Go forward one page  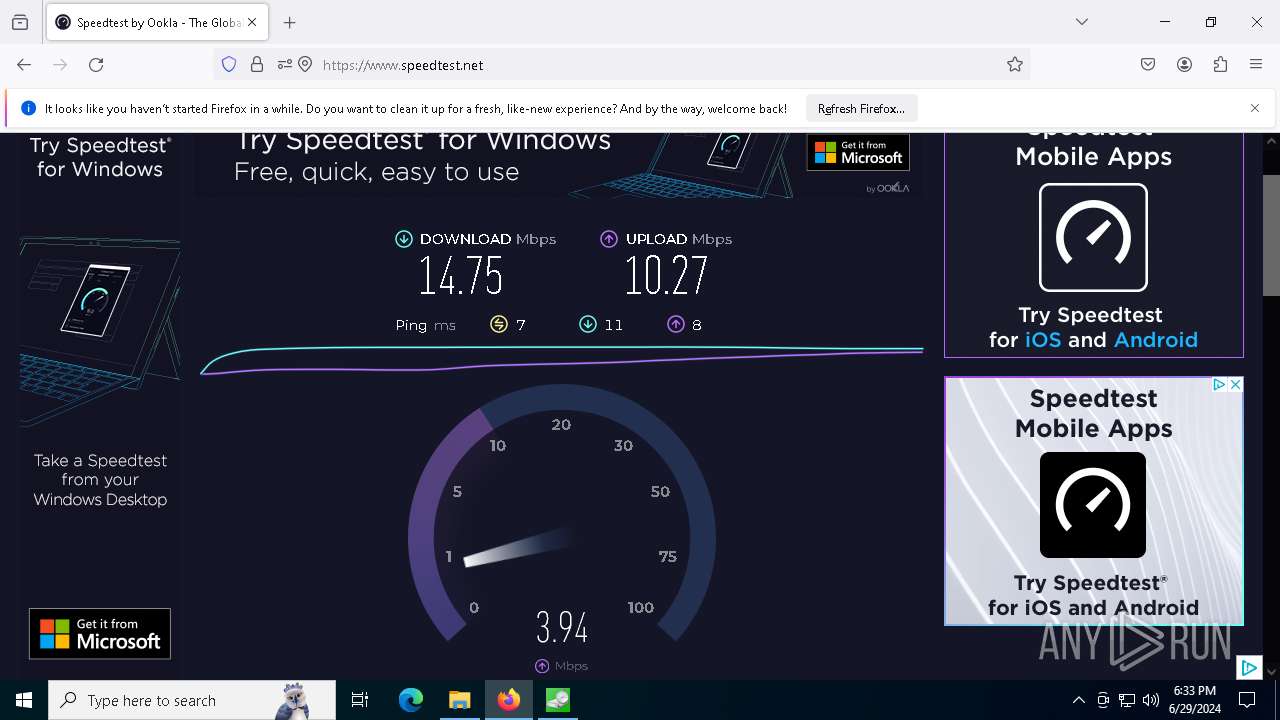click(60, 65)
